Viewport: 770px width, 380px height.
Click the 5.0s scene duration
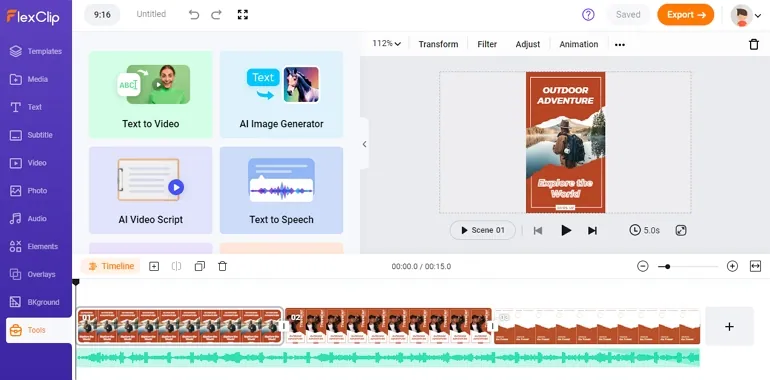click(x=644, y=230)
